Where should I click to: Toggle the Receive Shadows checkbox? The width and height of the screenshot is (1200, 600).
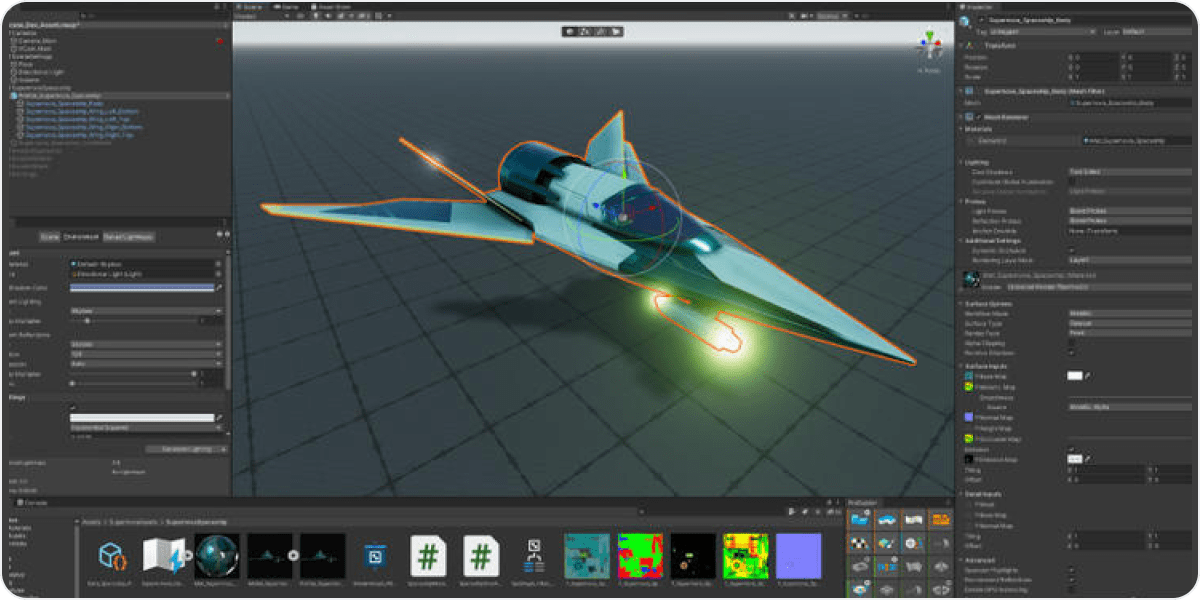(1072, 352)
